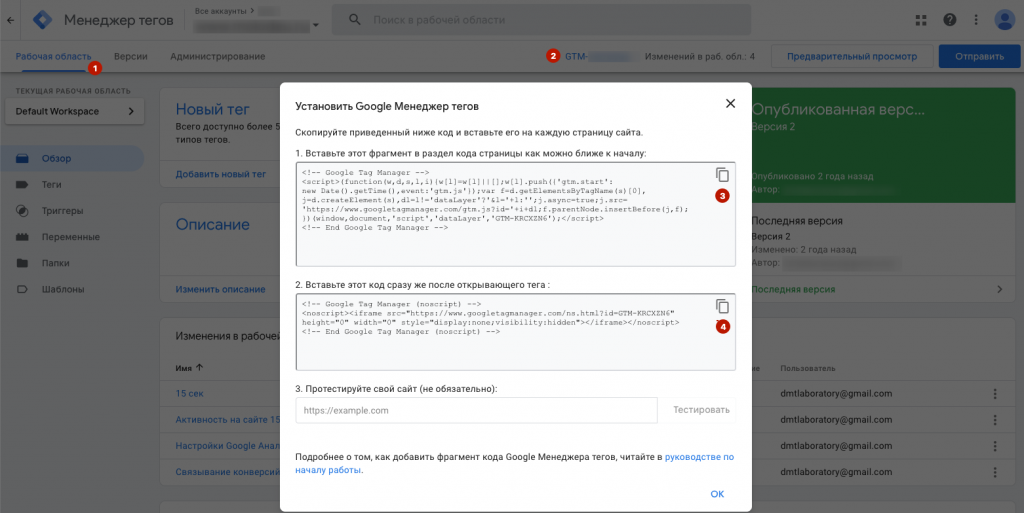This screenshot has height=513, width=1024.
Task: Click the Обзор sidebar icon
Action: coord(22,159)
